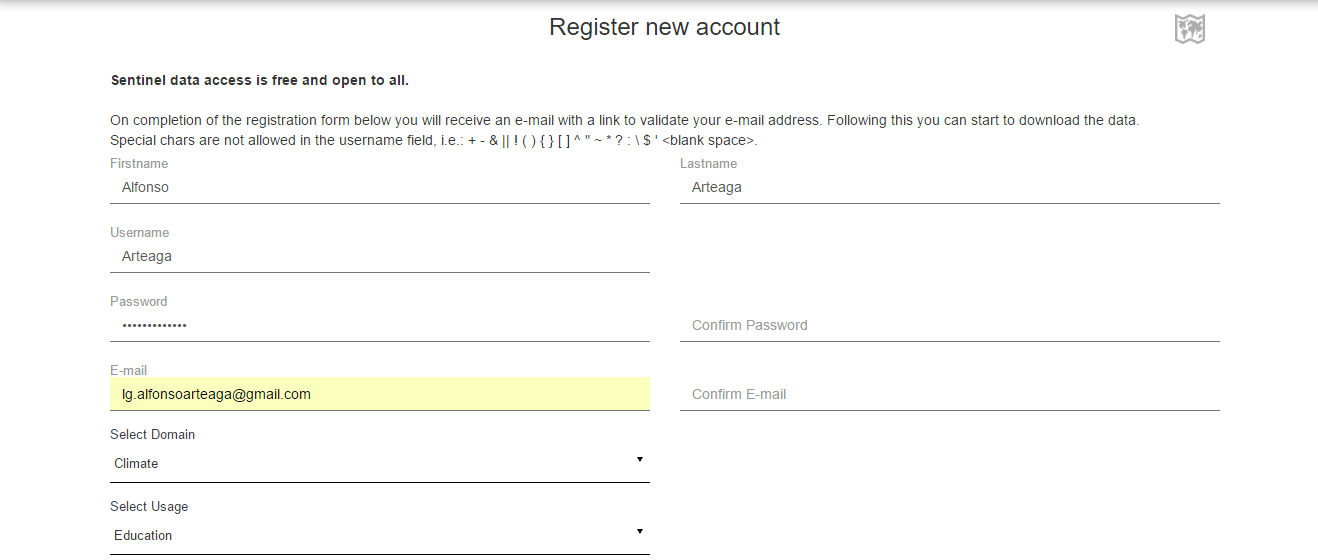Image resolution: width=1318 pixels, height=560 pixels.
Task: Focus the Username input field
Action: (x=380, y=256)
